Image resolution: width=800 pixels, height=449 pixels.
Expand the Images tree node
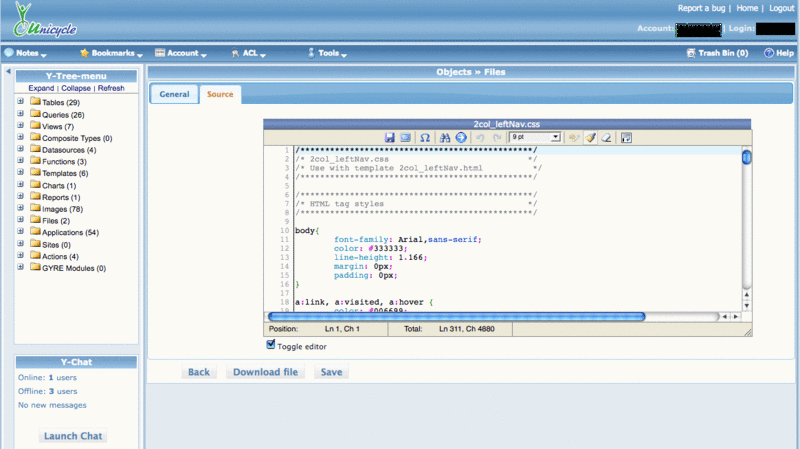coord(21,209)
